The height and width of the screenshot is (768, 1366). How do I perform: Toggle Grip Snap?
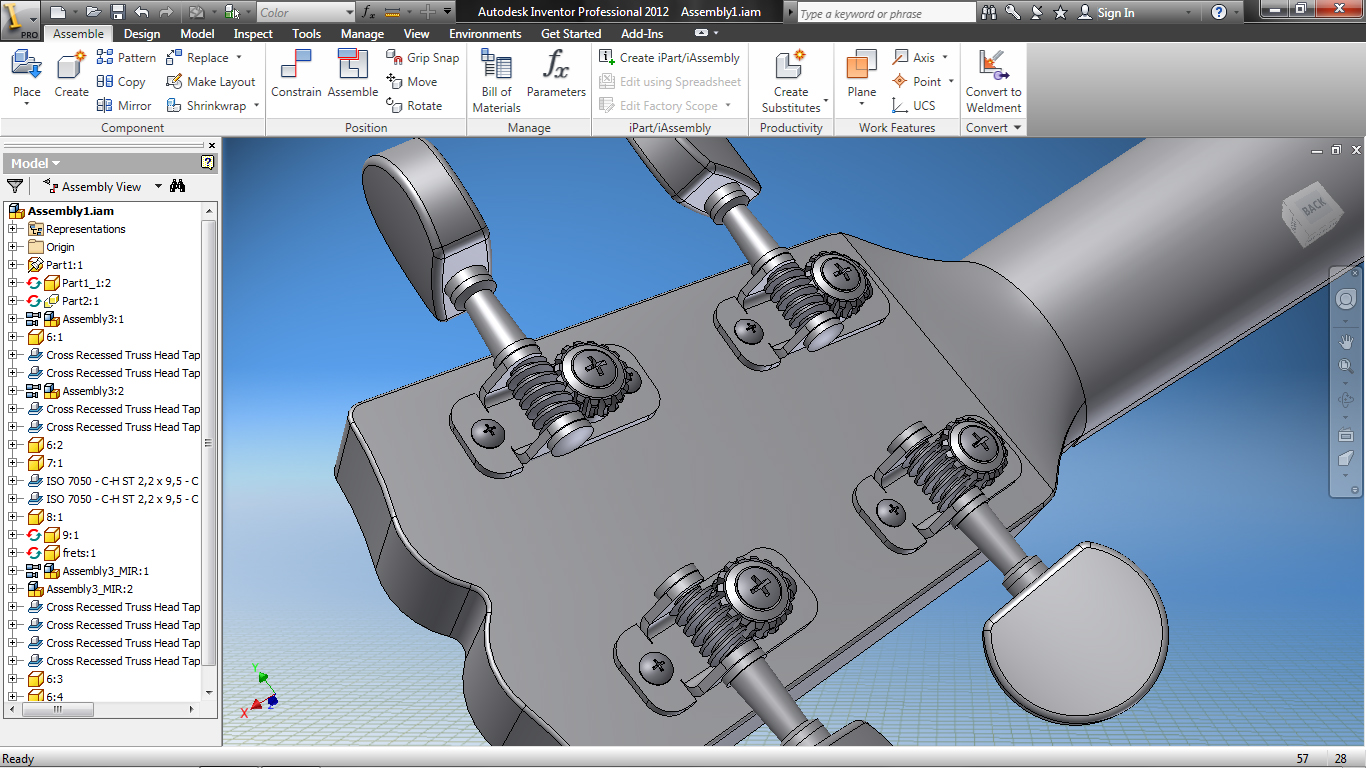pos(423,58)
